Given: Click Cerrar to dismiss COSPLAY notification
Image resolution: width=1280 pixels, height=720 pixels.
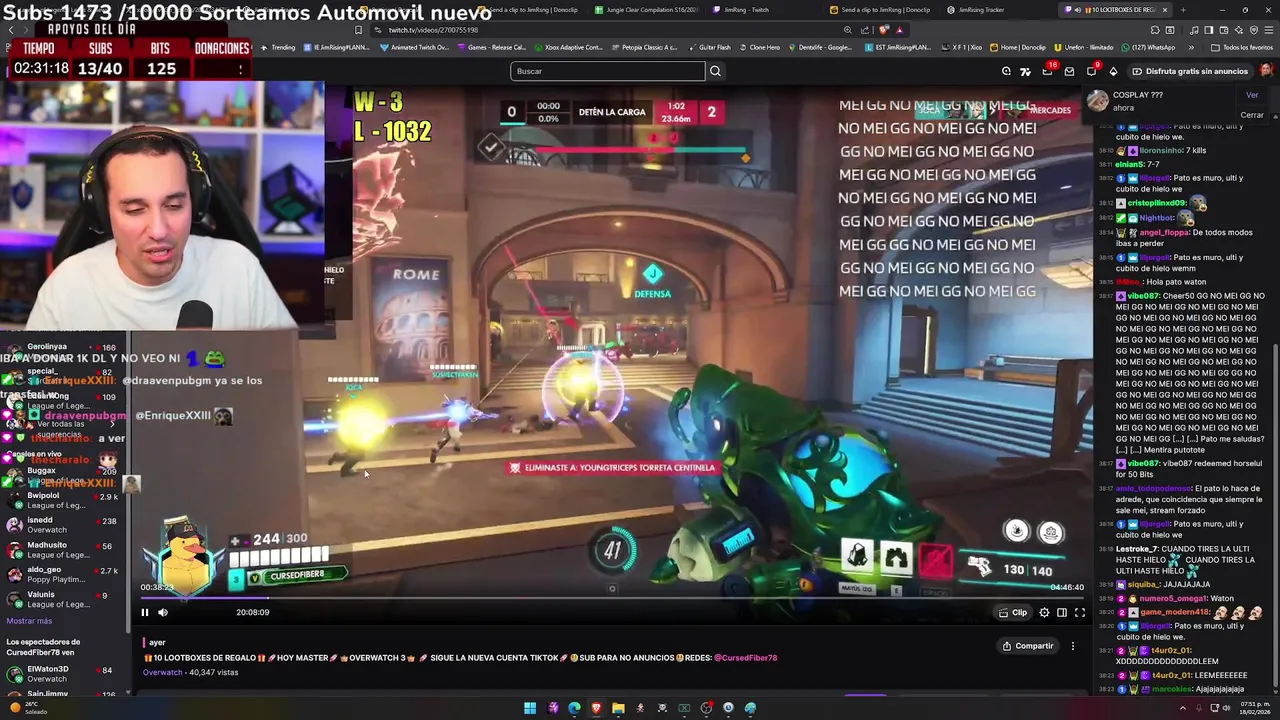Looking at the screenshot, I should (1252, 115).
